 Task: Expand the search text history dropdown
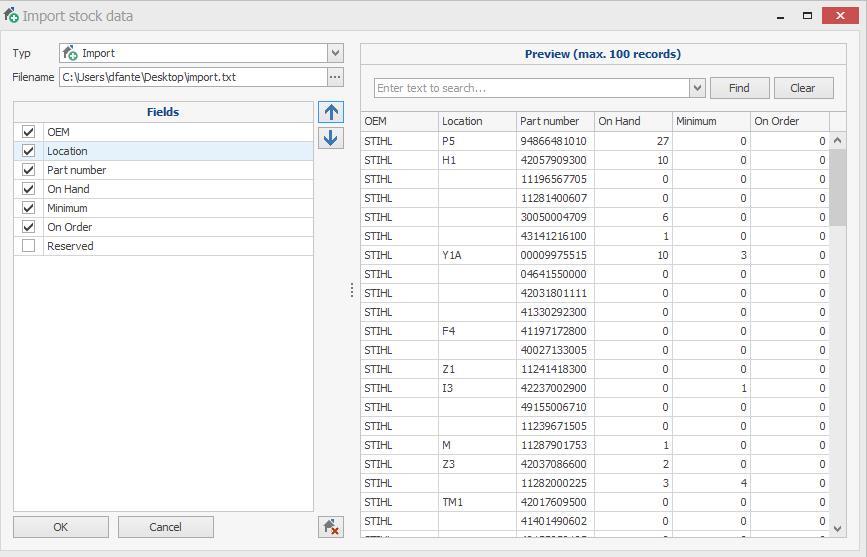(697, 88)
